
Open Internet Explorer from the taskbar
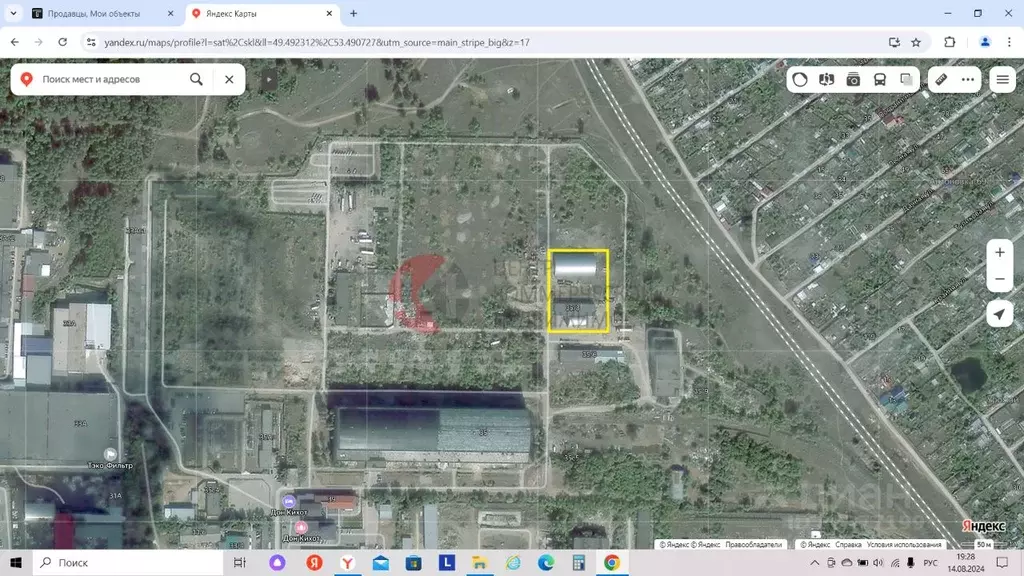513,562
